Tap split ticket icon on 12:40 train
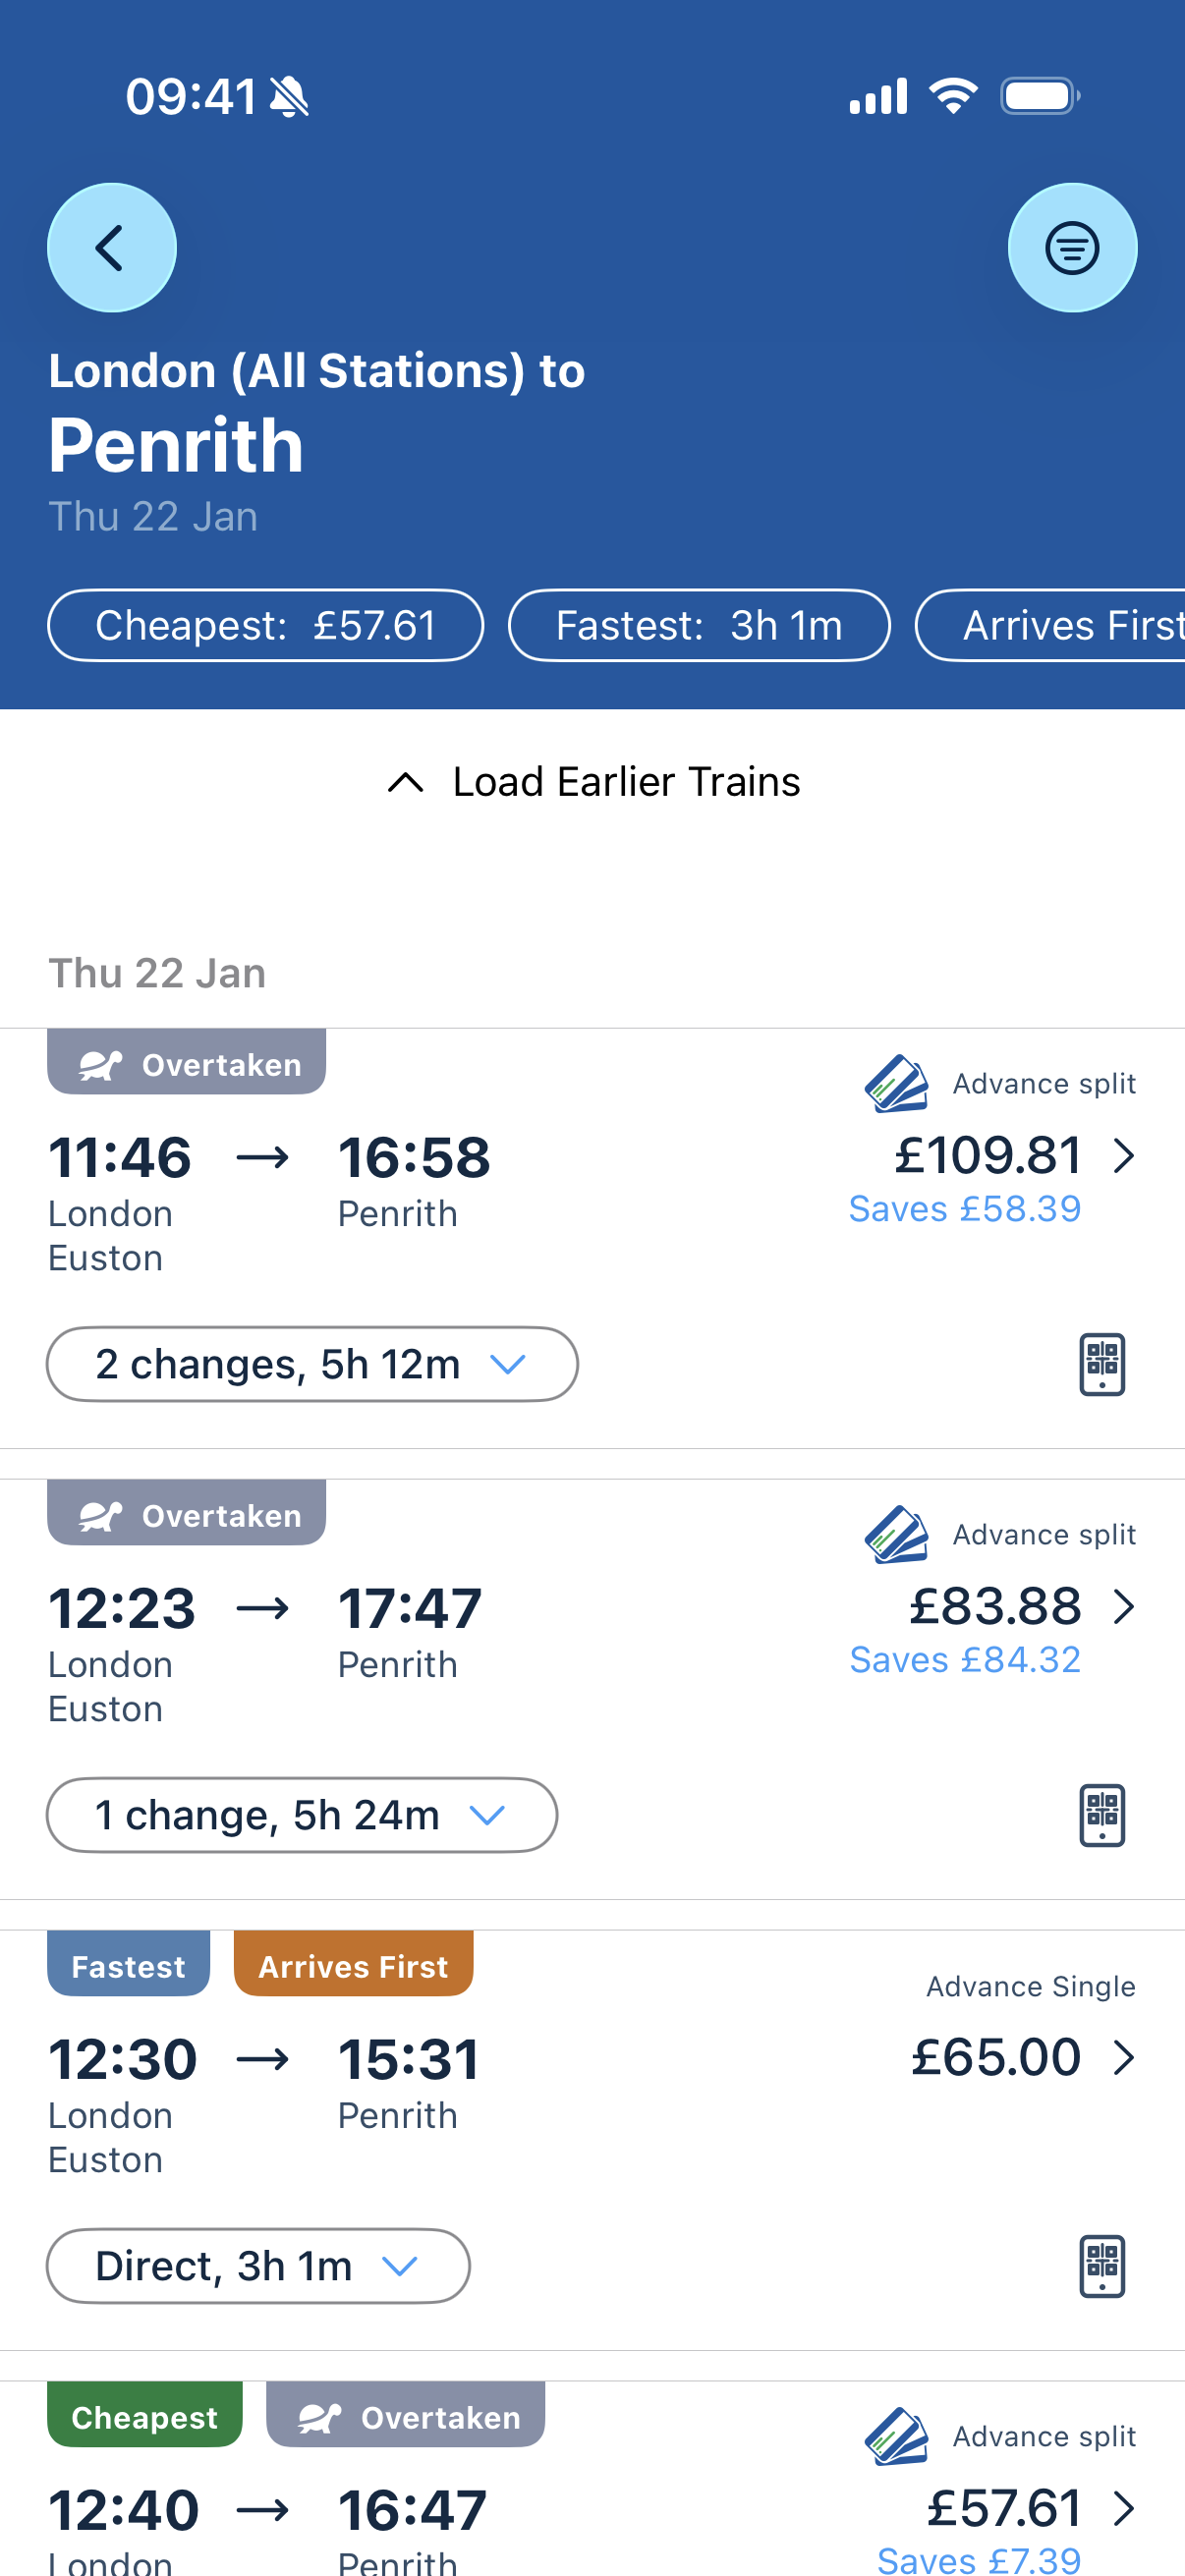This screenshot has width=1185, height=2576. (x=896, y=2437)
